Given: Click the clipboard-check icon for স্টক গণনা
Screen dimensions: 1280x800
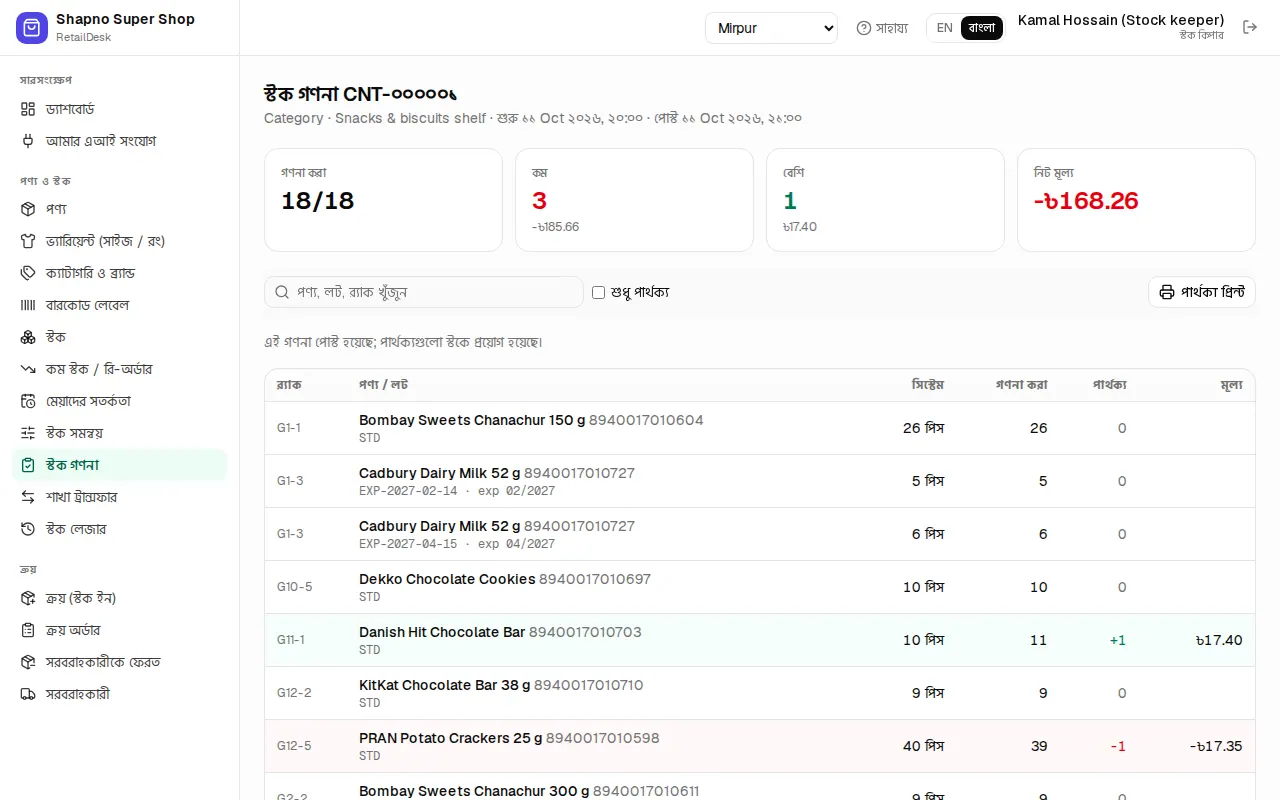Looking at the screenshot, I should point(28,465).
